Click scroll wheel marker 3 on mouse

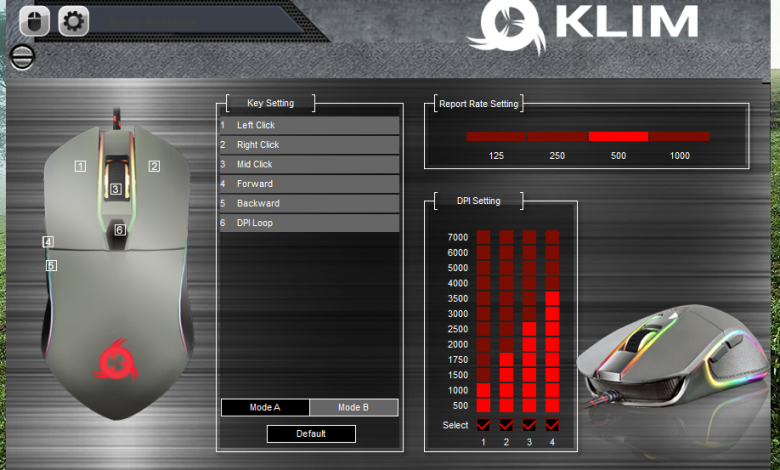pos(115,189)
